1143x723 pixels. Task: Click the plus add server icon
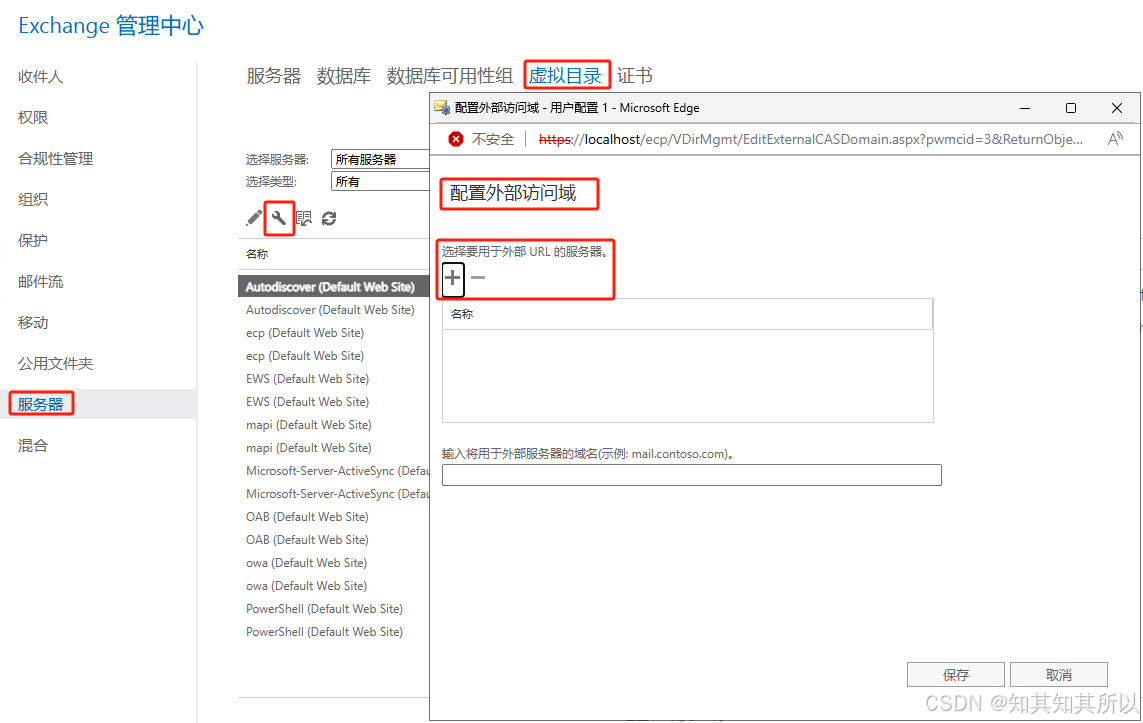(x=453, y=278)
